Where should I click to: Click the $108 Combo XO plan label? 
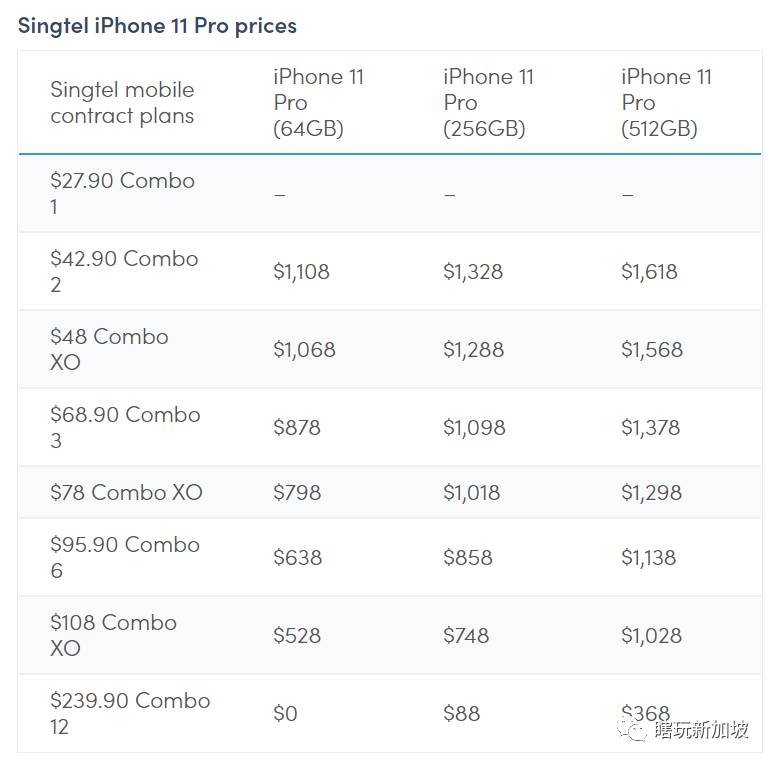pyautogui.click(x=113, y=635)
